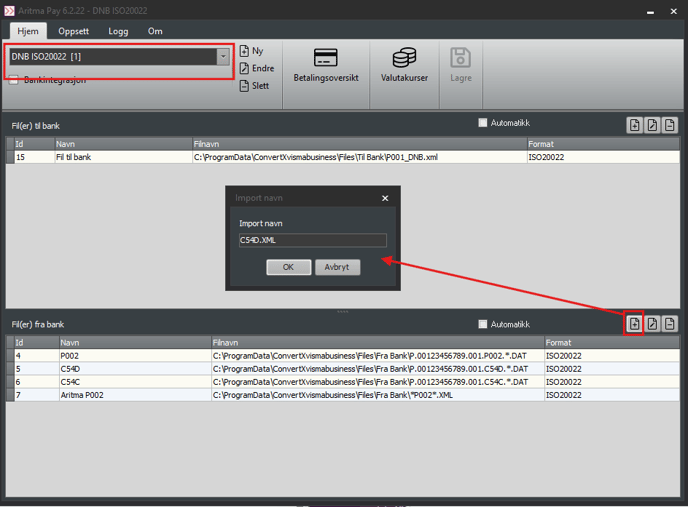Click the Endre (edit) profile icon
Viewport: 688px width, 507px height.
pos(245,69)
